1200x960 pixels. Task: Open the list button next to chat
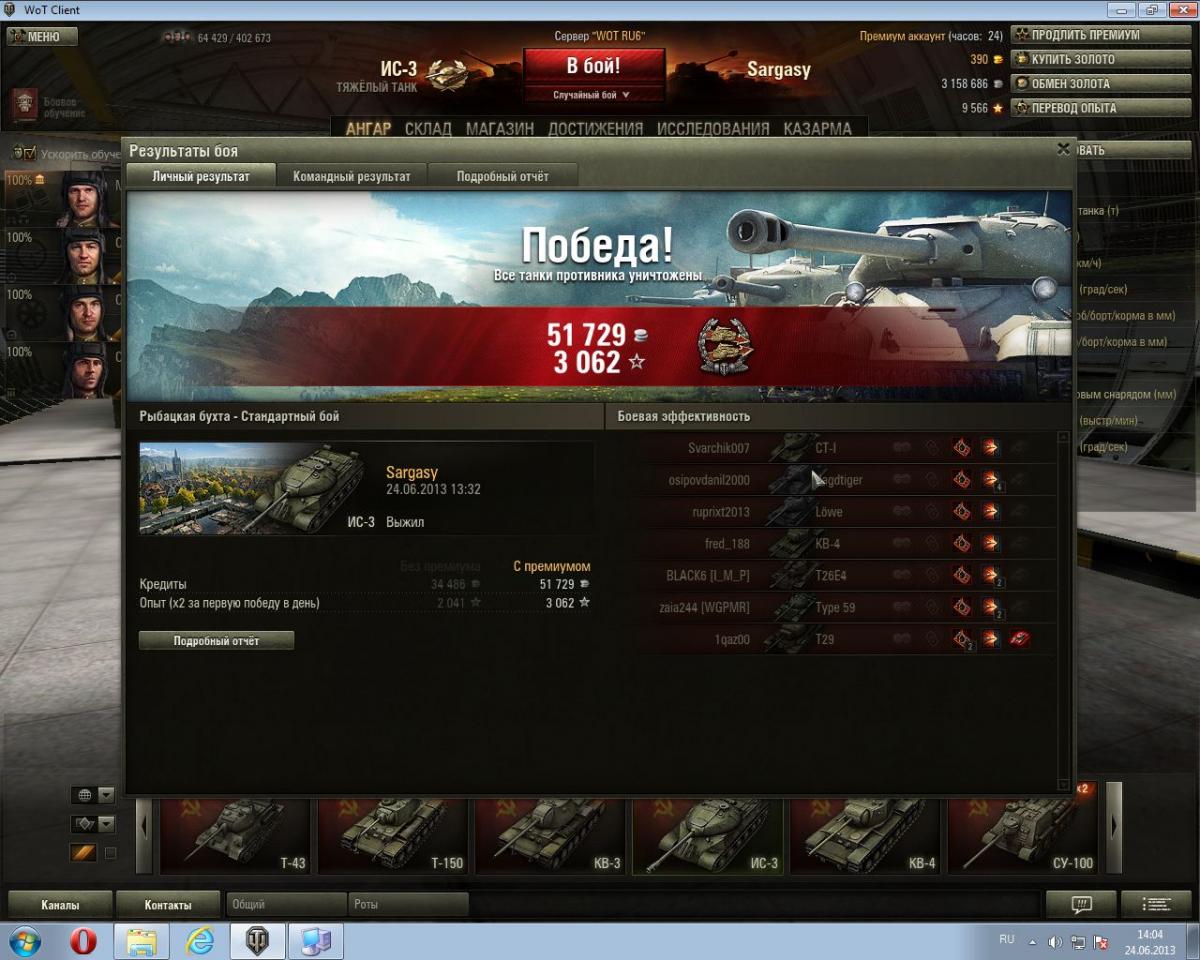point(1156,904)
